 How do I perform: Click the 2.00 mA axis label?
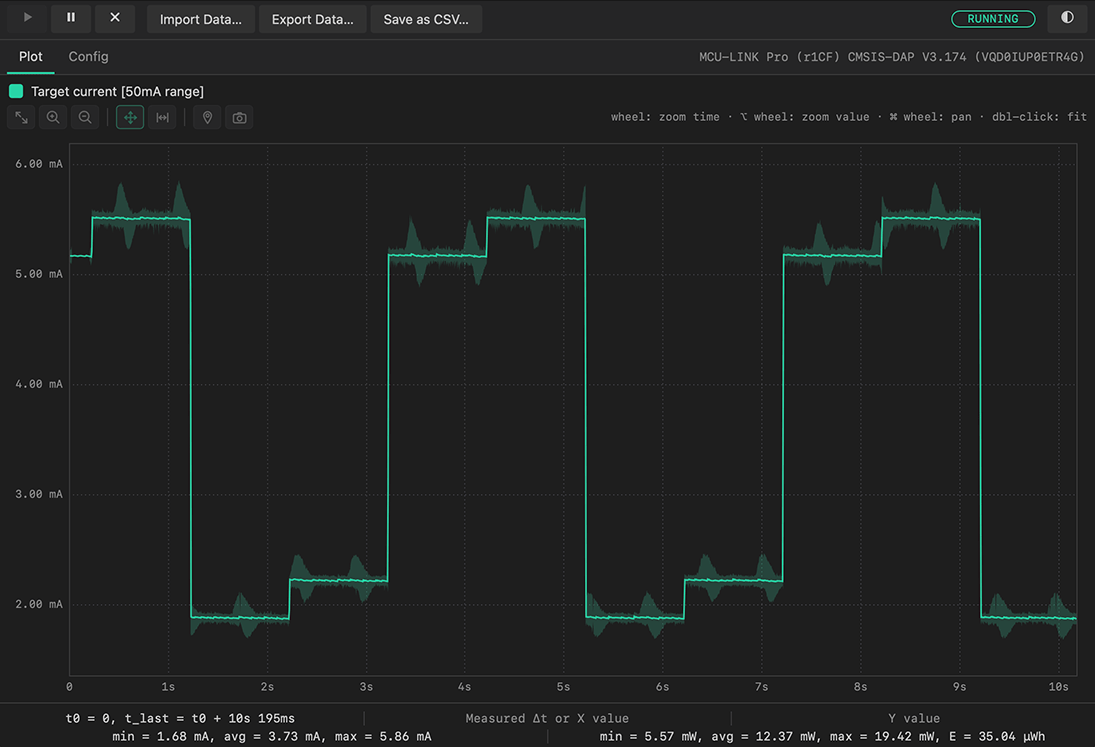tap(39, 605)
